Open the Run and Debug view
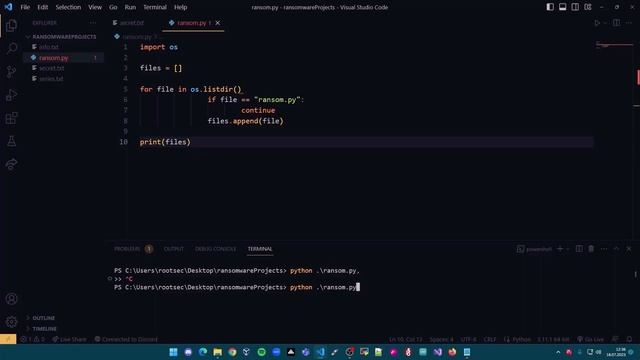This screenshot has width=640, height=360. pos(11,95)
